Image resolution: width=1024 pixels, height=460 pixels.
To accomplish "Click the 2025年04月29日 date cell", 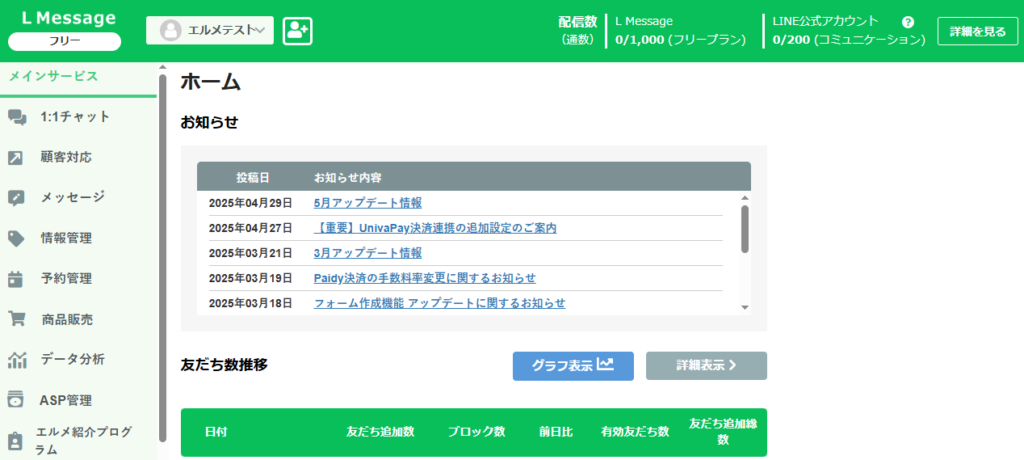I will 251,203.
